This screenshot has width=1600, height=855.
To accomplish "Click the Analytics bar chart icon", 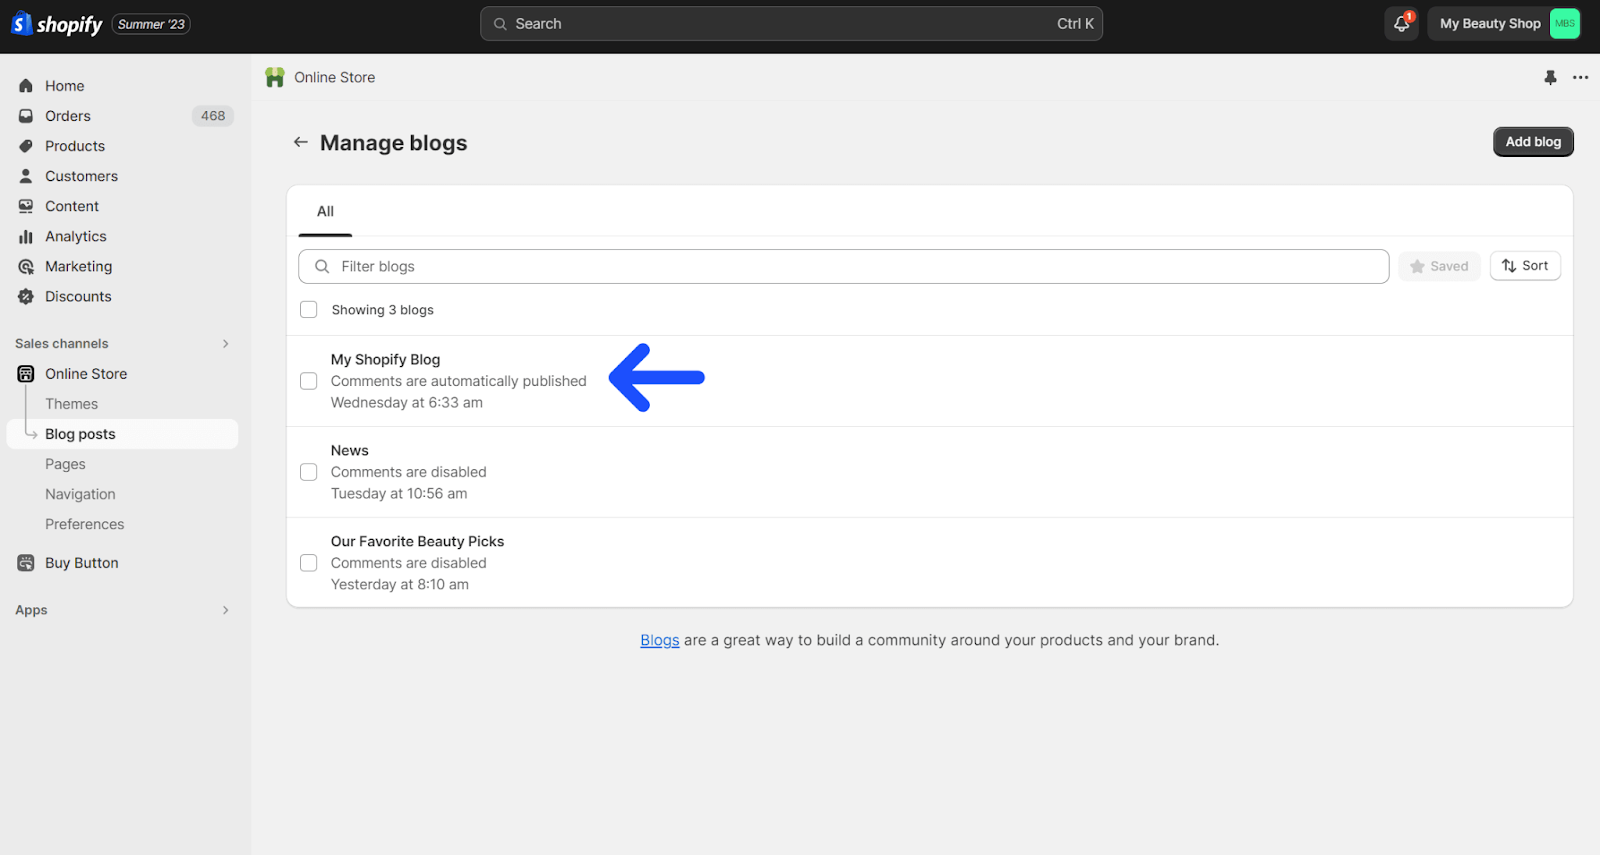I will pos(26,236).
